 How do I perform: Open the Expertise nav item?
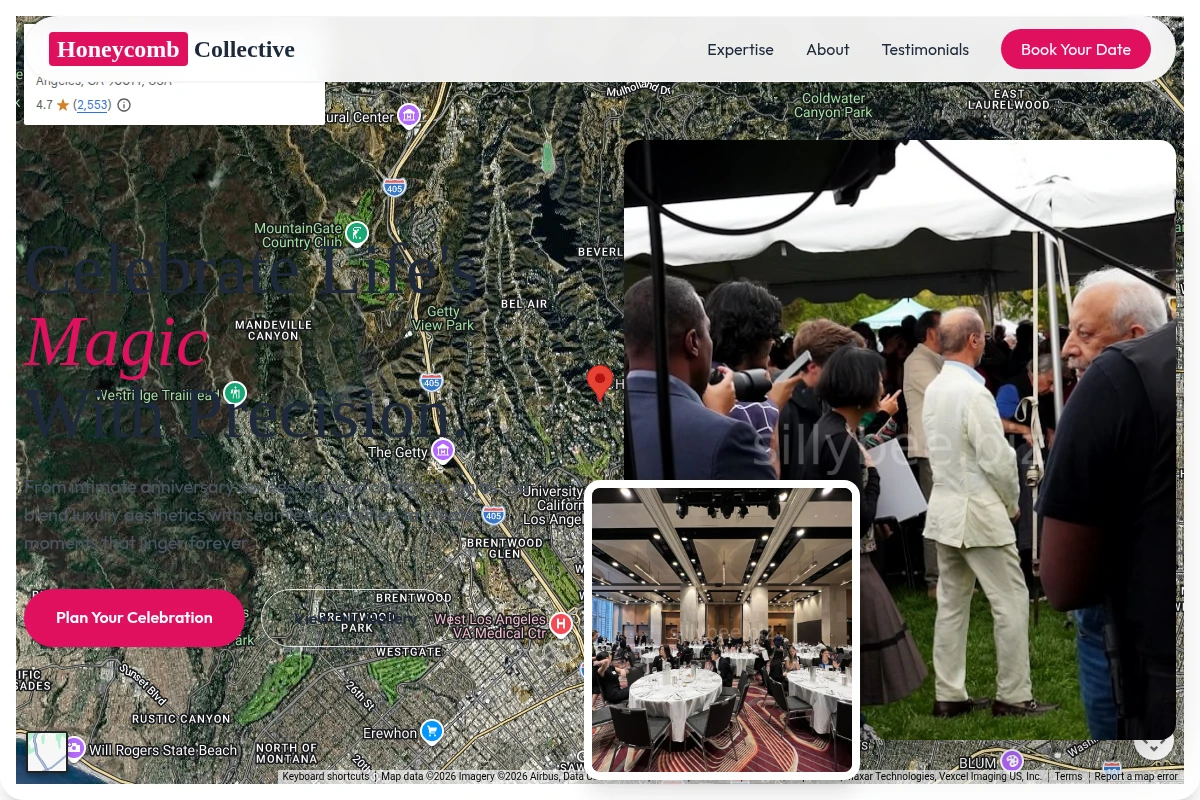point(740,49)
